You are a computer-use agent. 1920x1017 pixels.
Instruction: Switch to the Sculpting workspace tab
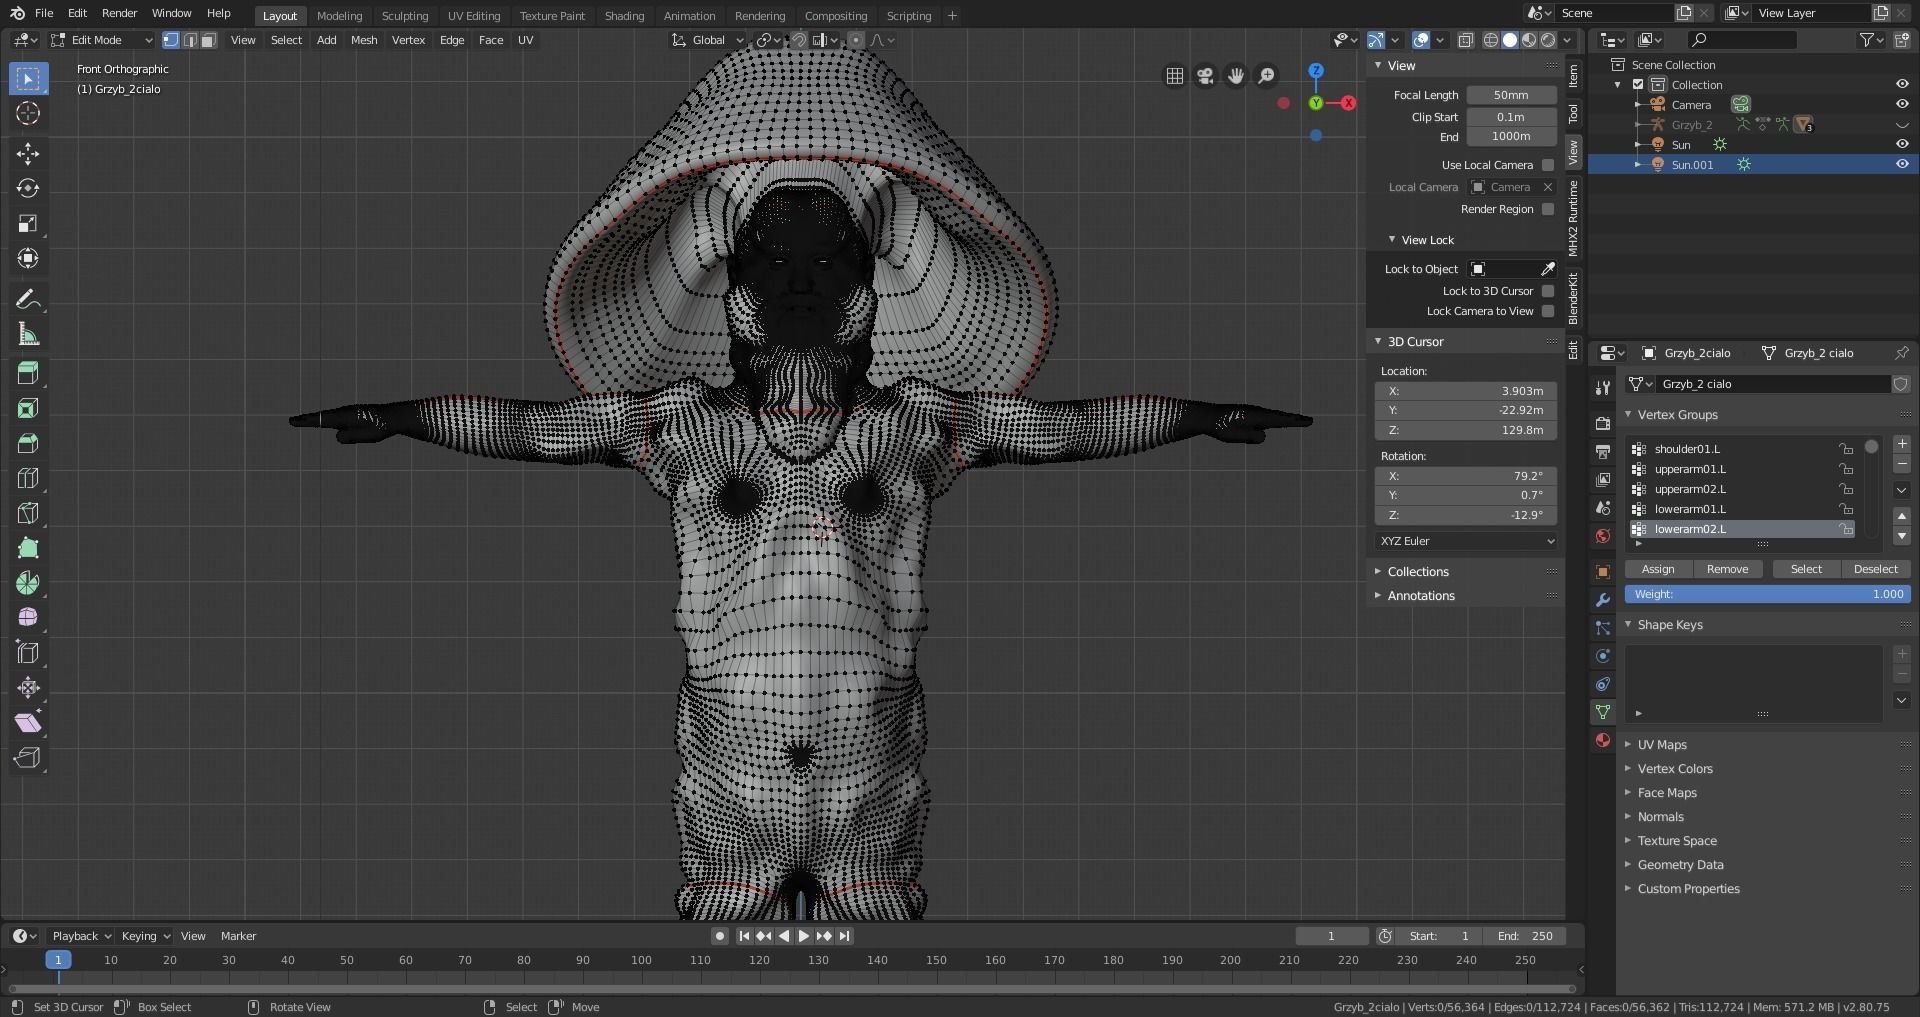coord(405,16)
